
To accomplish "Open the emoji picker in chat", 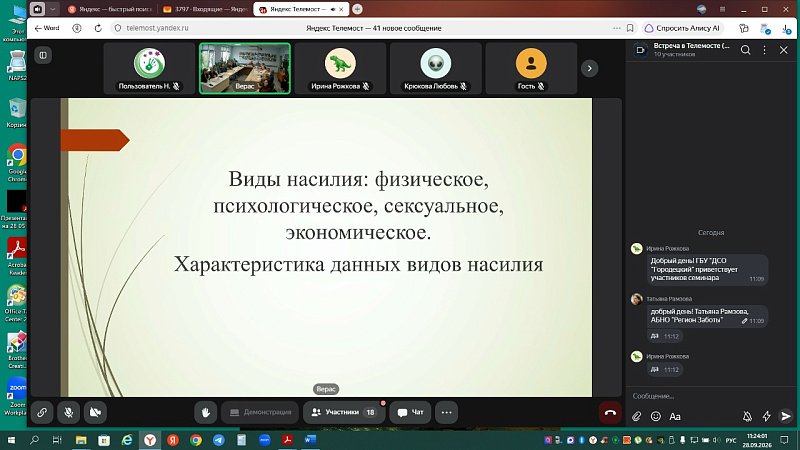I will coord(656,416).
